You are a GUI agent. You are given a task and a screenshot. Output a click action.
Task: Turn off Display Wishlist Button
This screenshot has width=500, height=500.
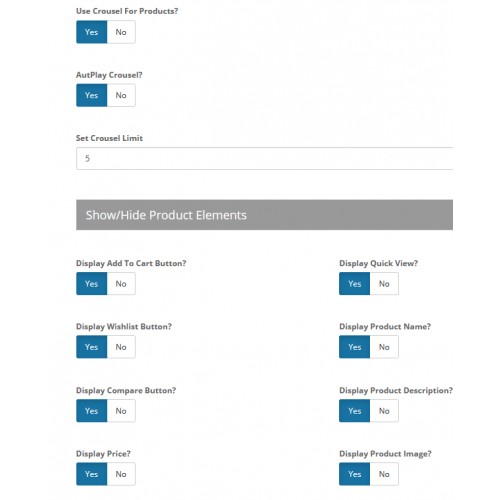pyautogui.click(x=121, y=347)
